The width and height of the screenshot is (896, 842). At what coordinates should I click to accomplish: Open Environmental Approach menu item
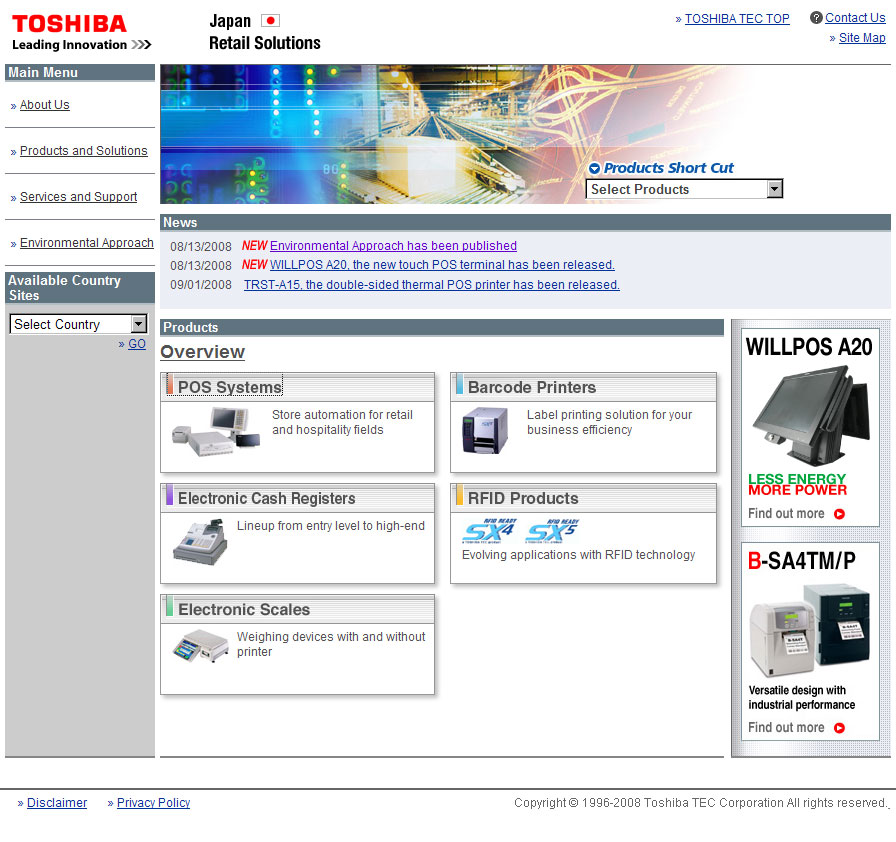pos(87,243)
